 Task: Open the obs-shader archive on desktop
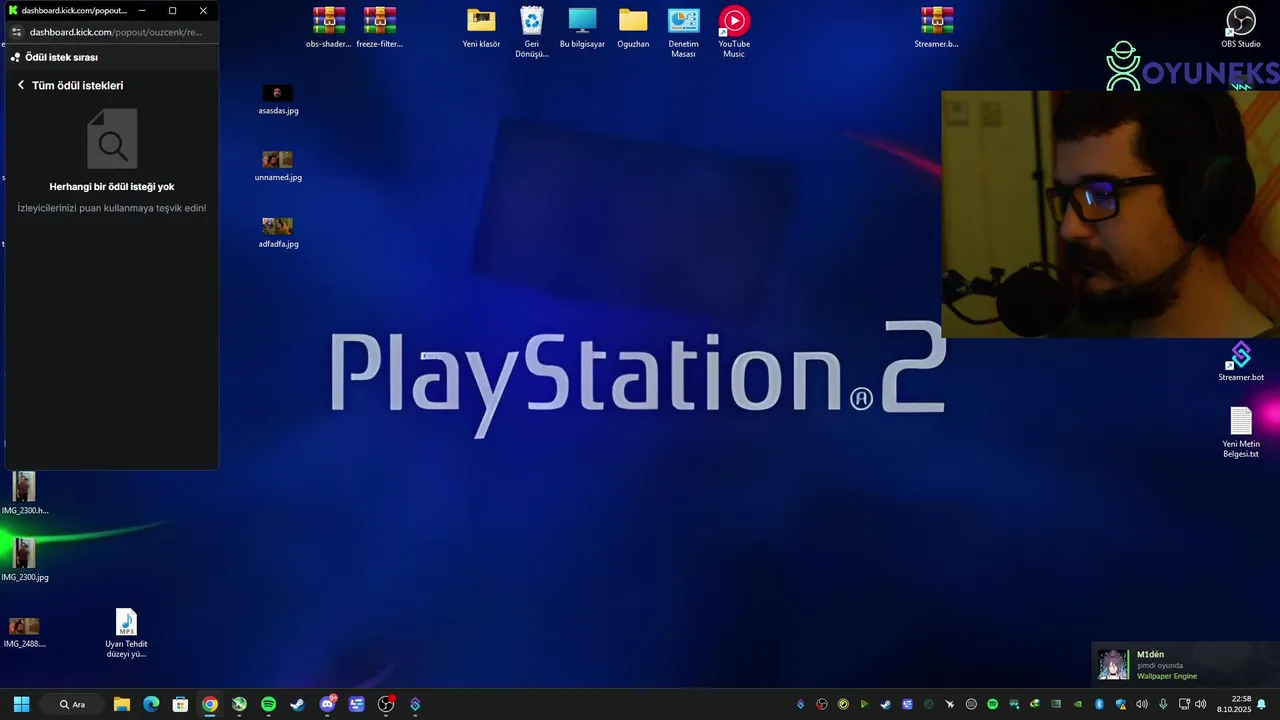pos(328,28)
